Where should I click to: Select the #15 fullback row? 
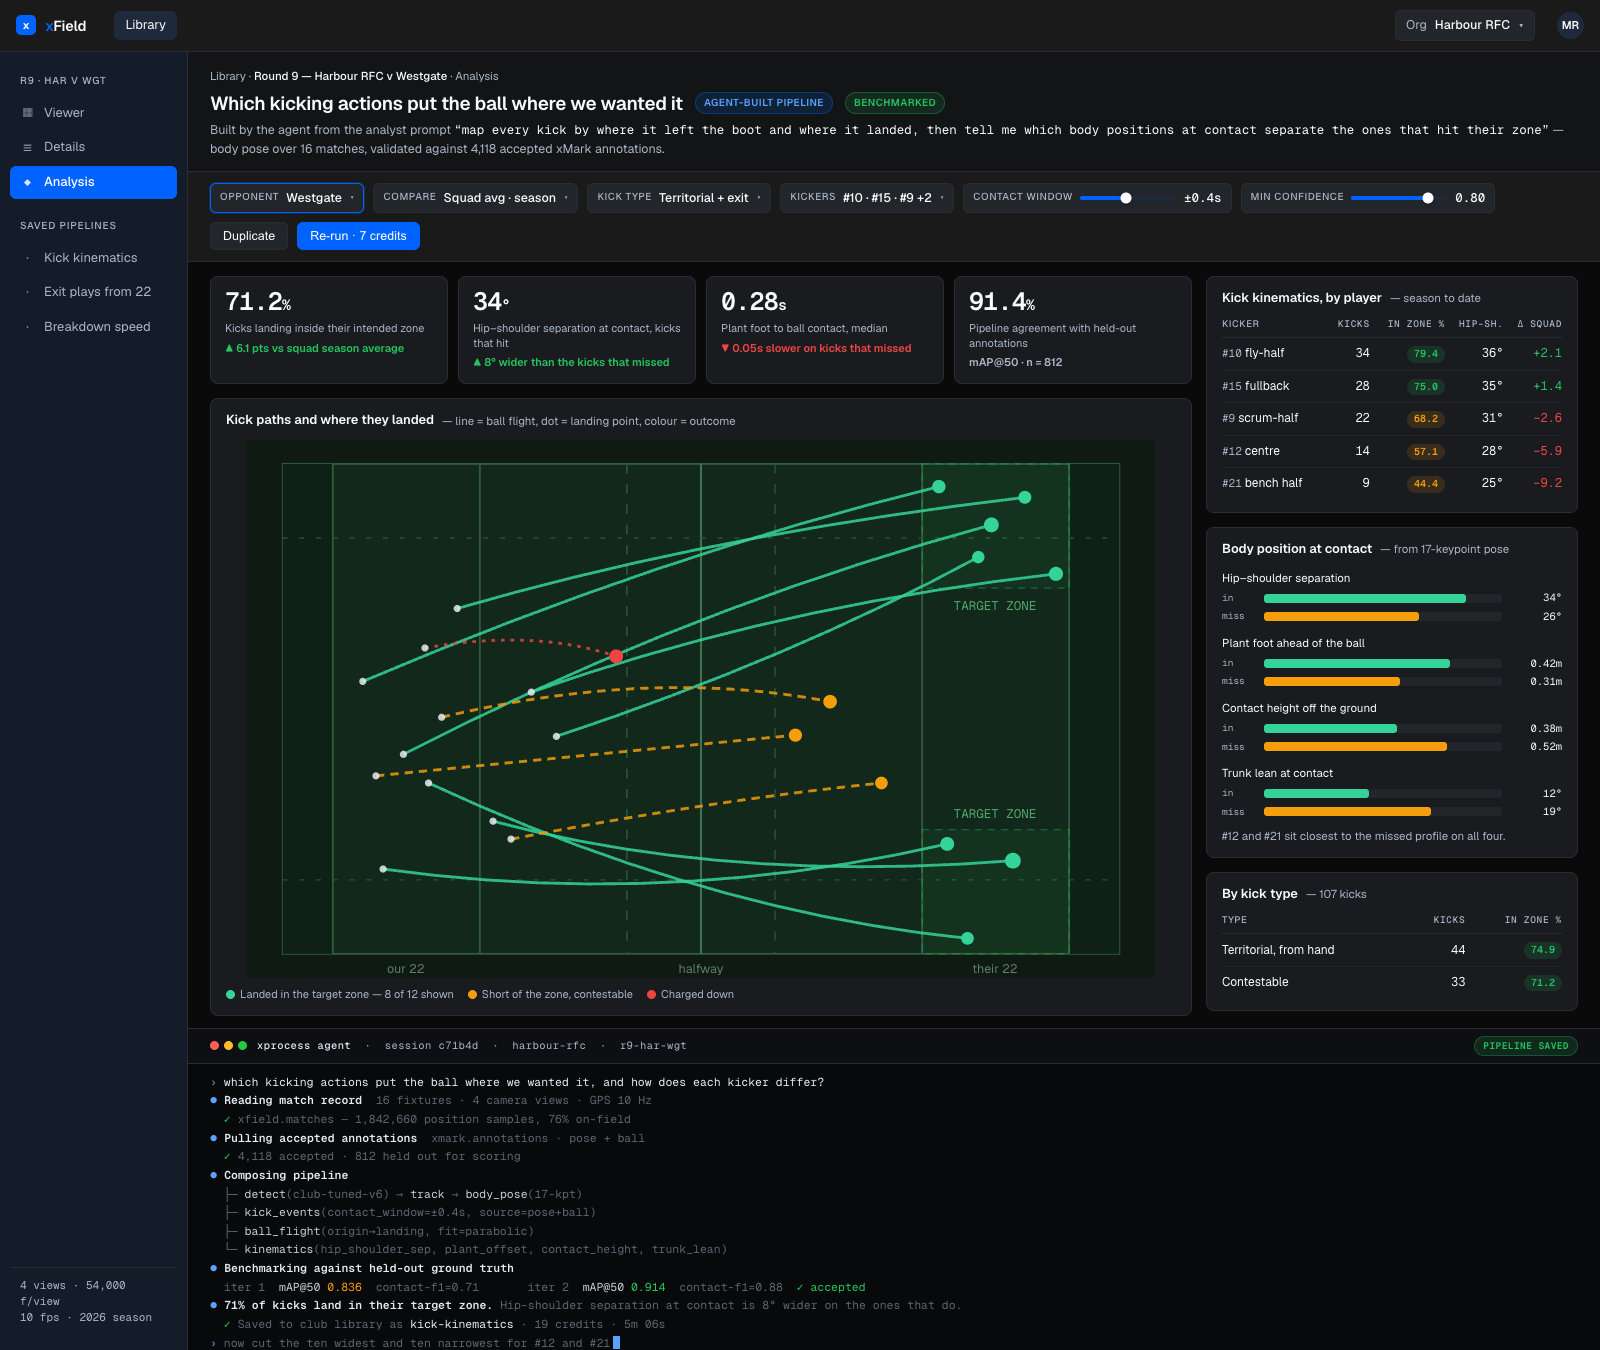[x=1391, y=386]
